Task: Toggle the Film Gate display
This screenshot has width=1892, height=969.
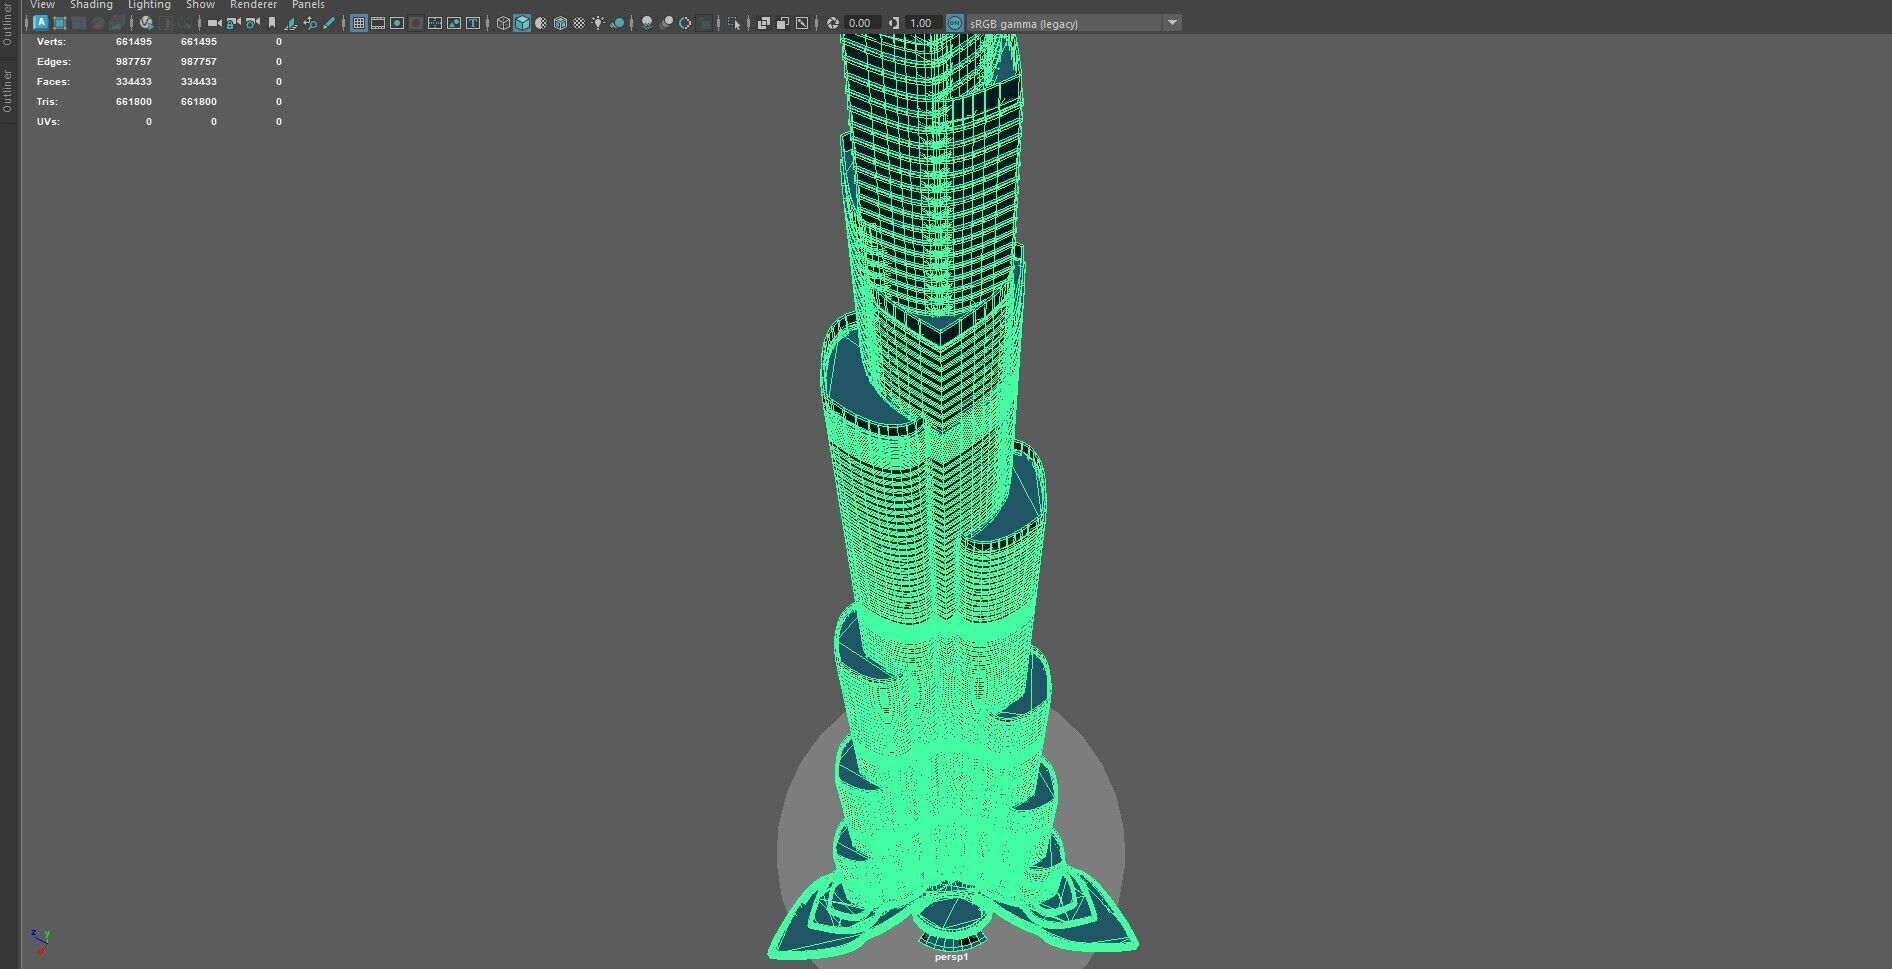Action: [378, 22]
